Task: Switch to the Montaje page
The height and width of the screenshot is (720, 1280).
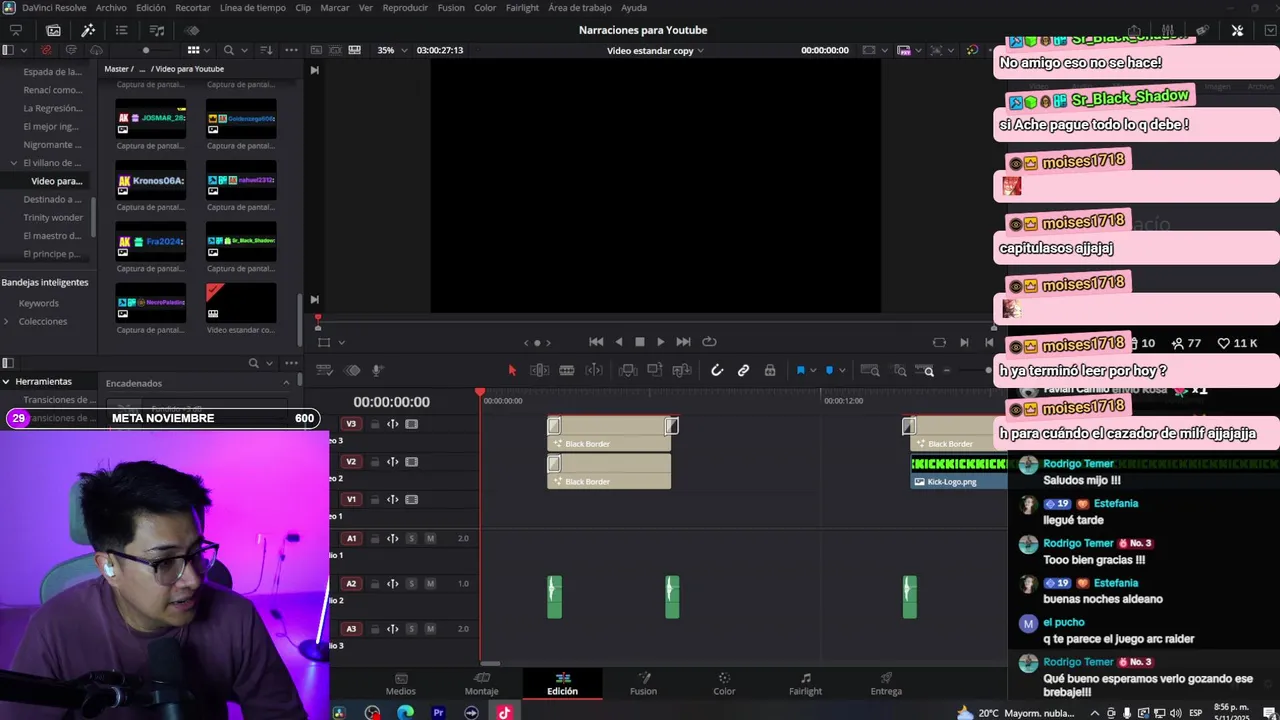Action: [x=481, y=684]
